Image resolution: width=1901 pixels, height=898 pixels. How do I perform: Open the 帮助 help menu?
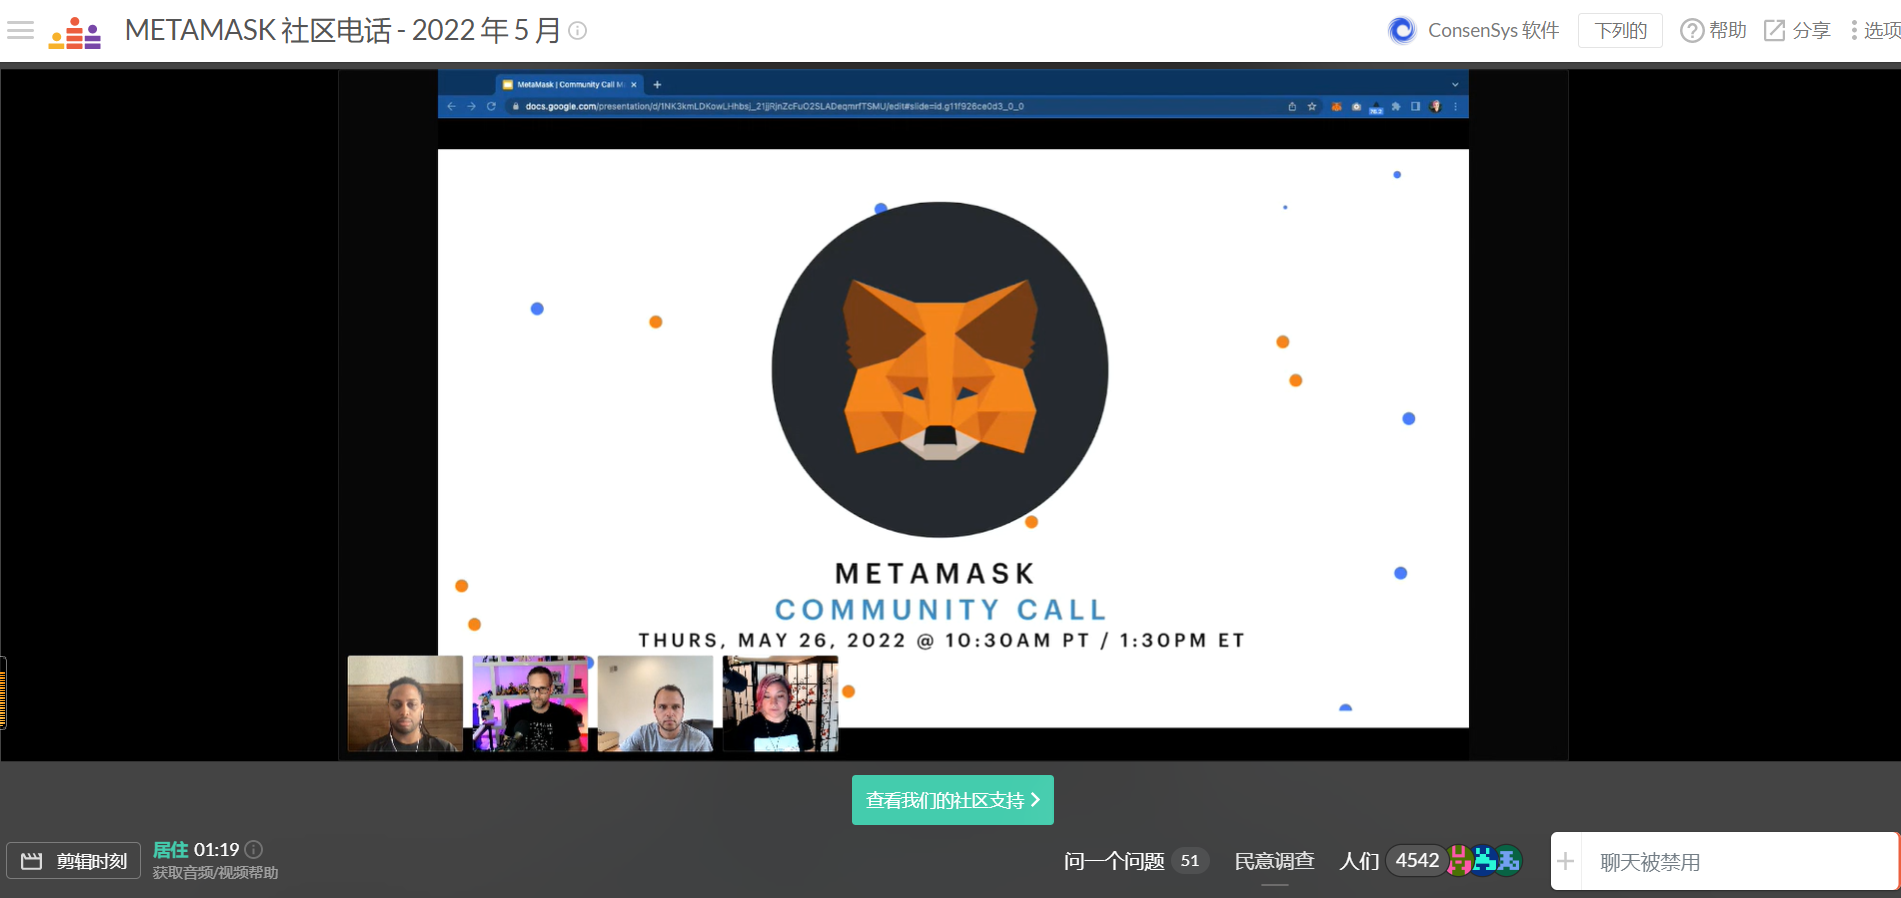[1713, 30]
